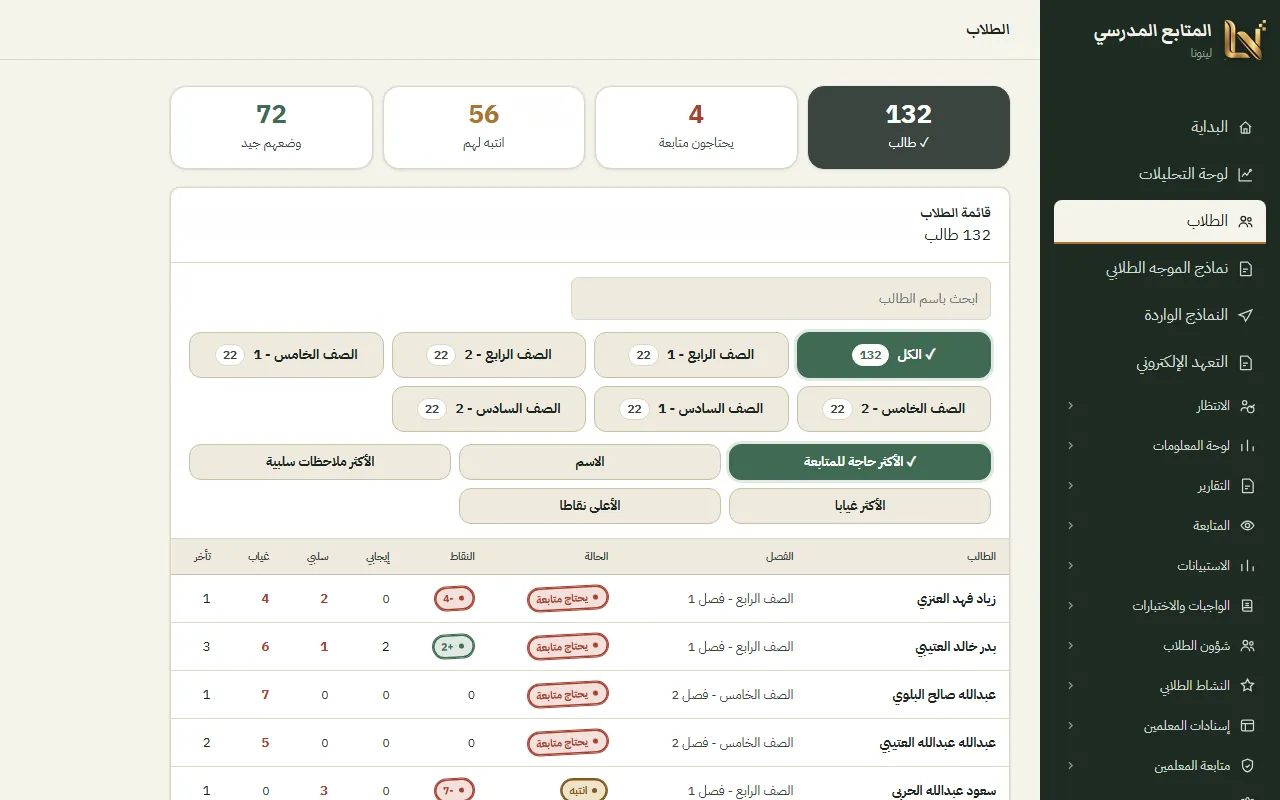Viewport: 1280px width, 800px height.
Task: Sort by الأكثر غيابا
Action: [x=860, y=506]
